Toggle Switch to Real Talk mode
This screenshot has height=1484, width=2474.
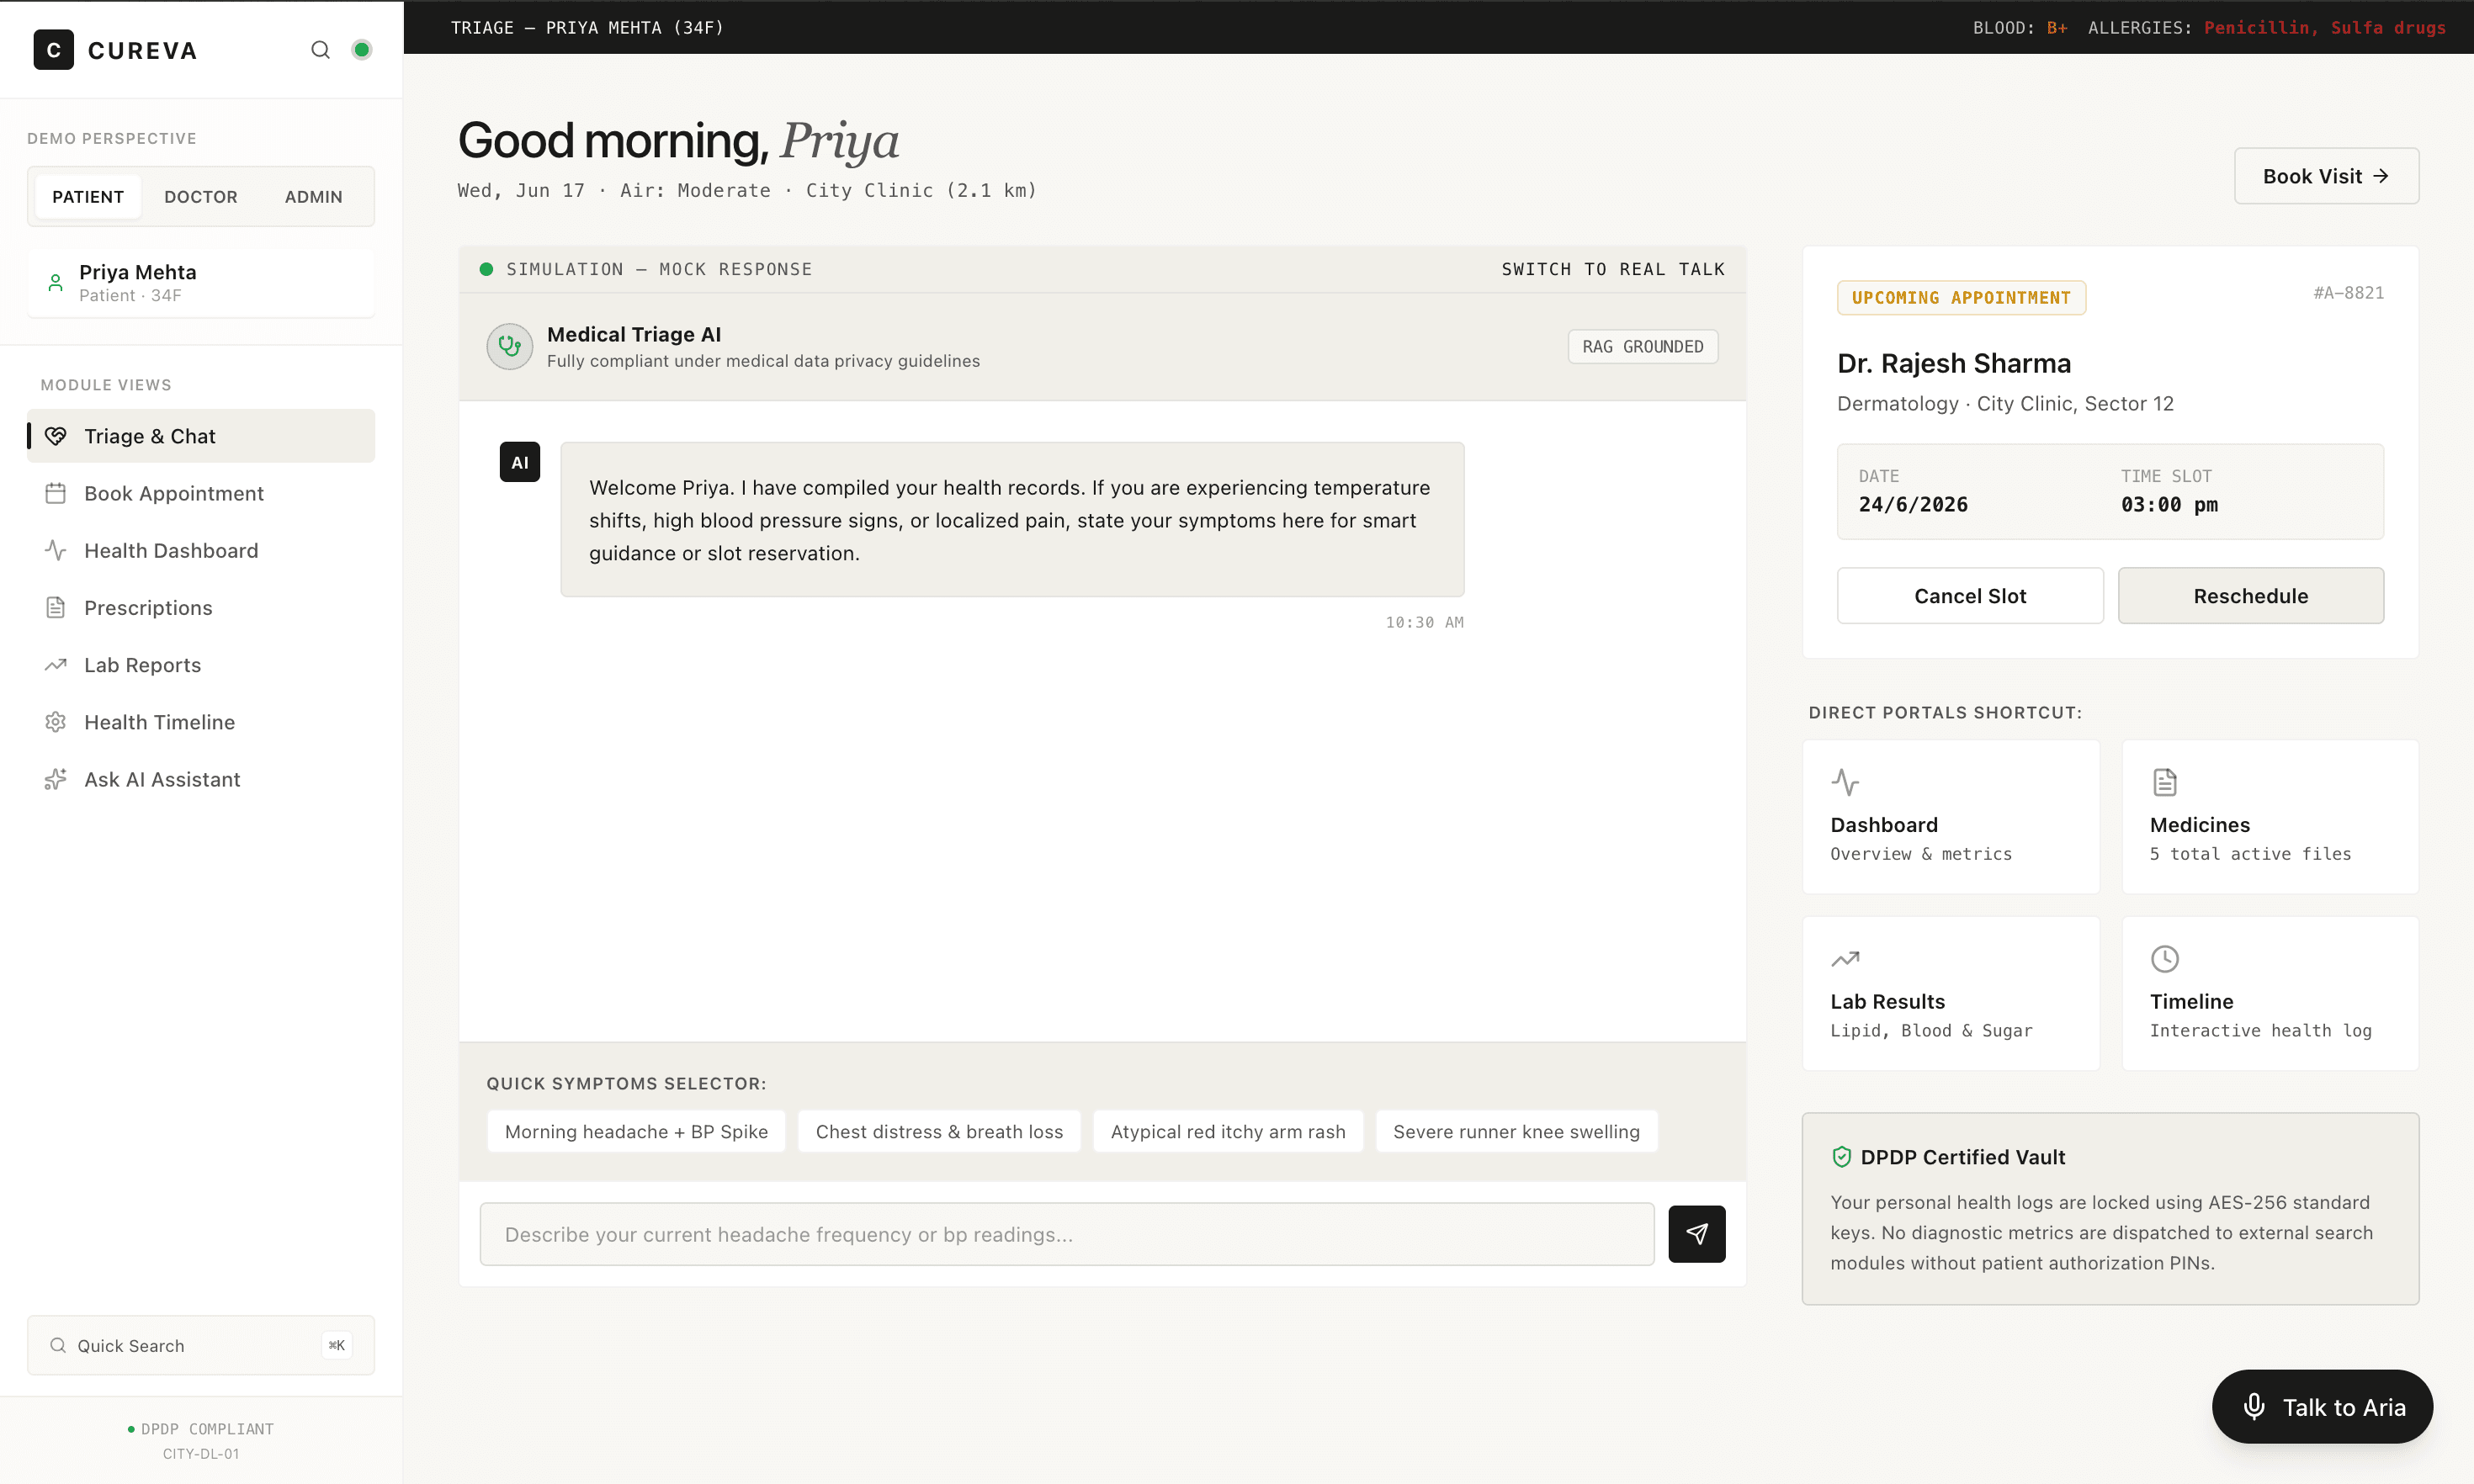click(x=1612, y=269)
